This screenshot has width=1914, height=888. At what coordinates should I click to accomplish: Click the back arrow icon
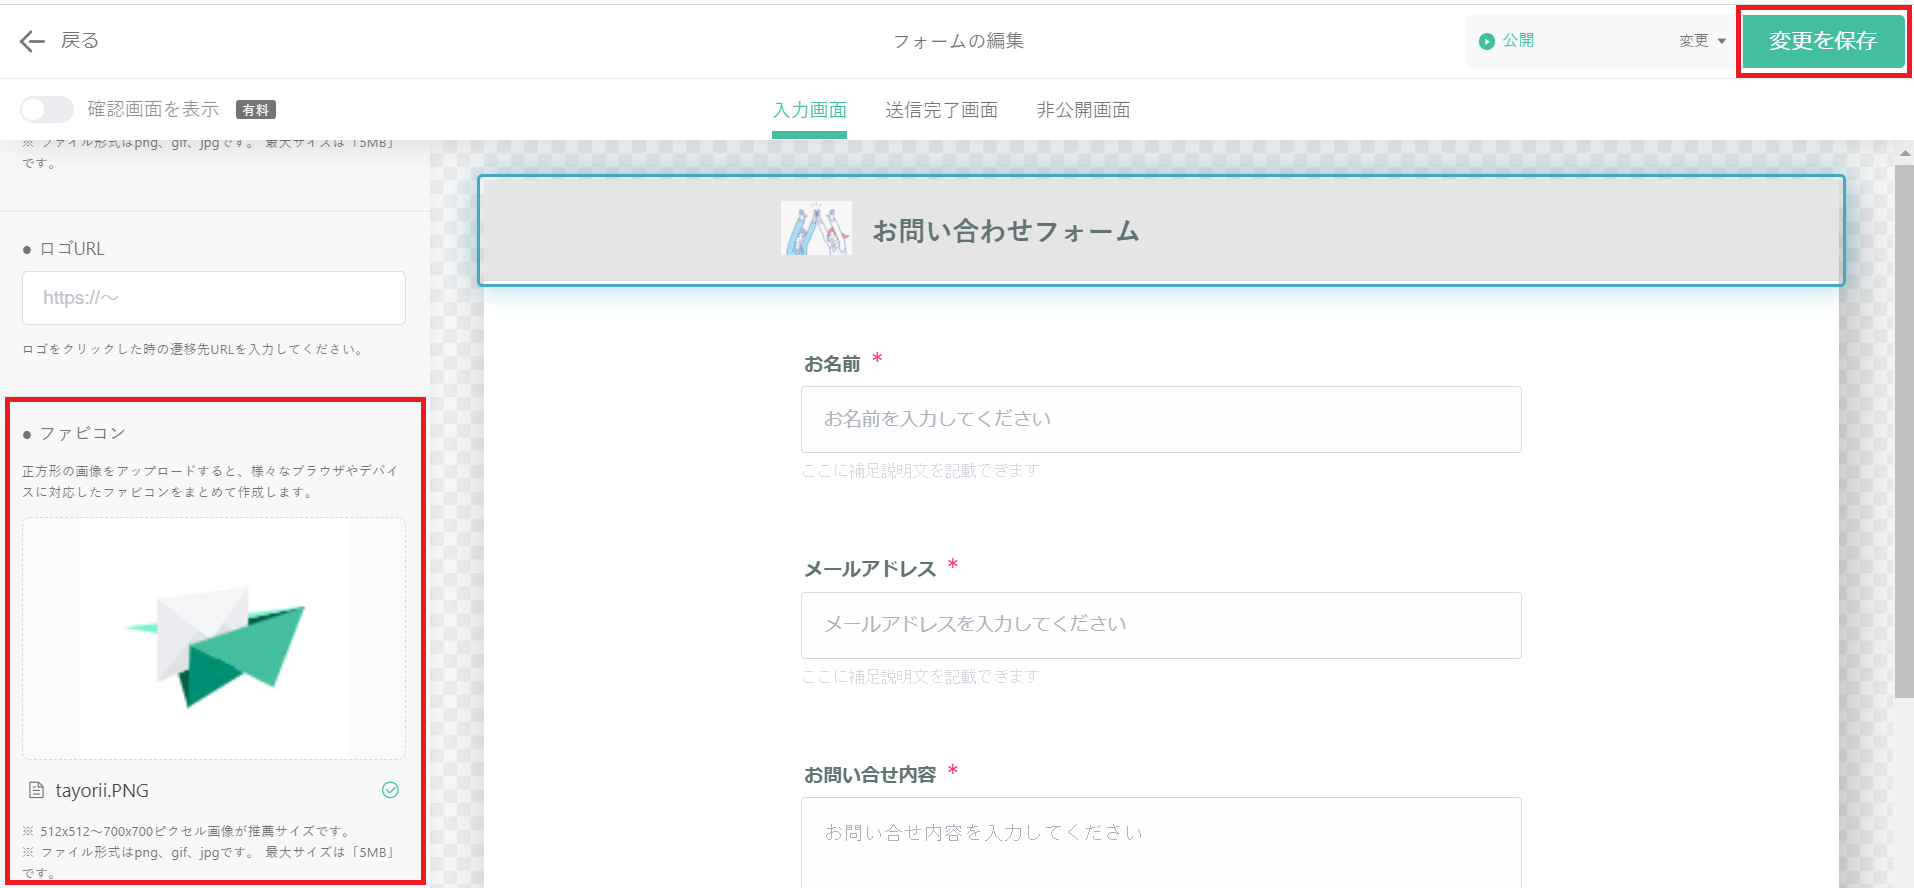tap(32, 41)
